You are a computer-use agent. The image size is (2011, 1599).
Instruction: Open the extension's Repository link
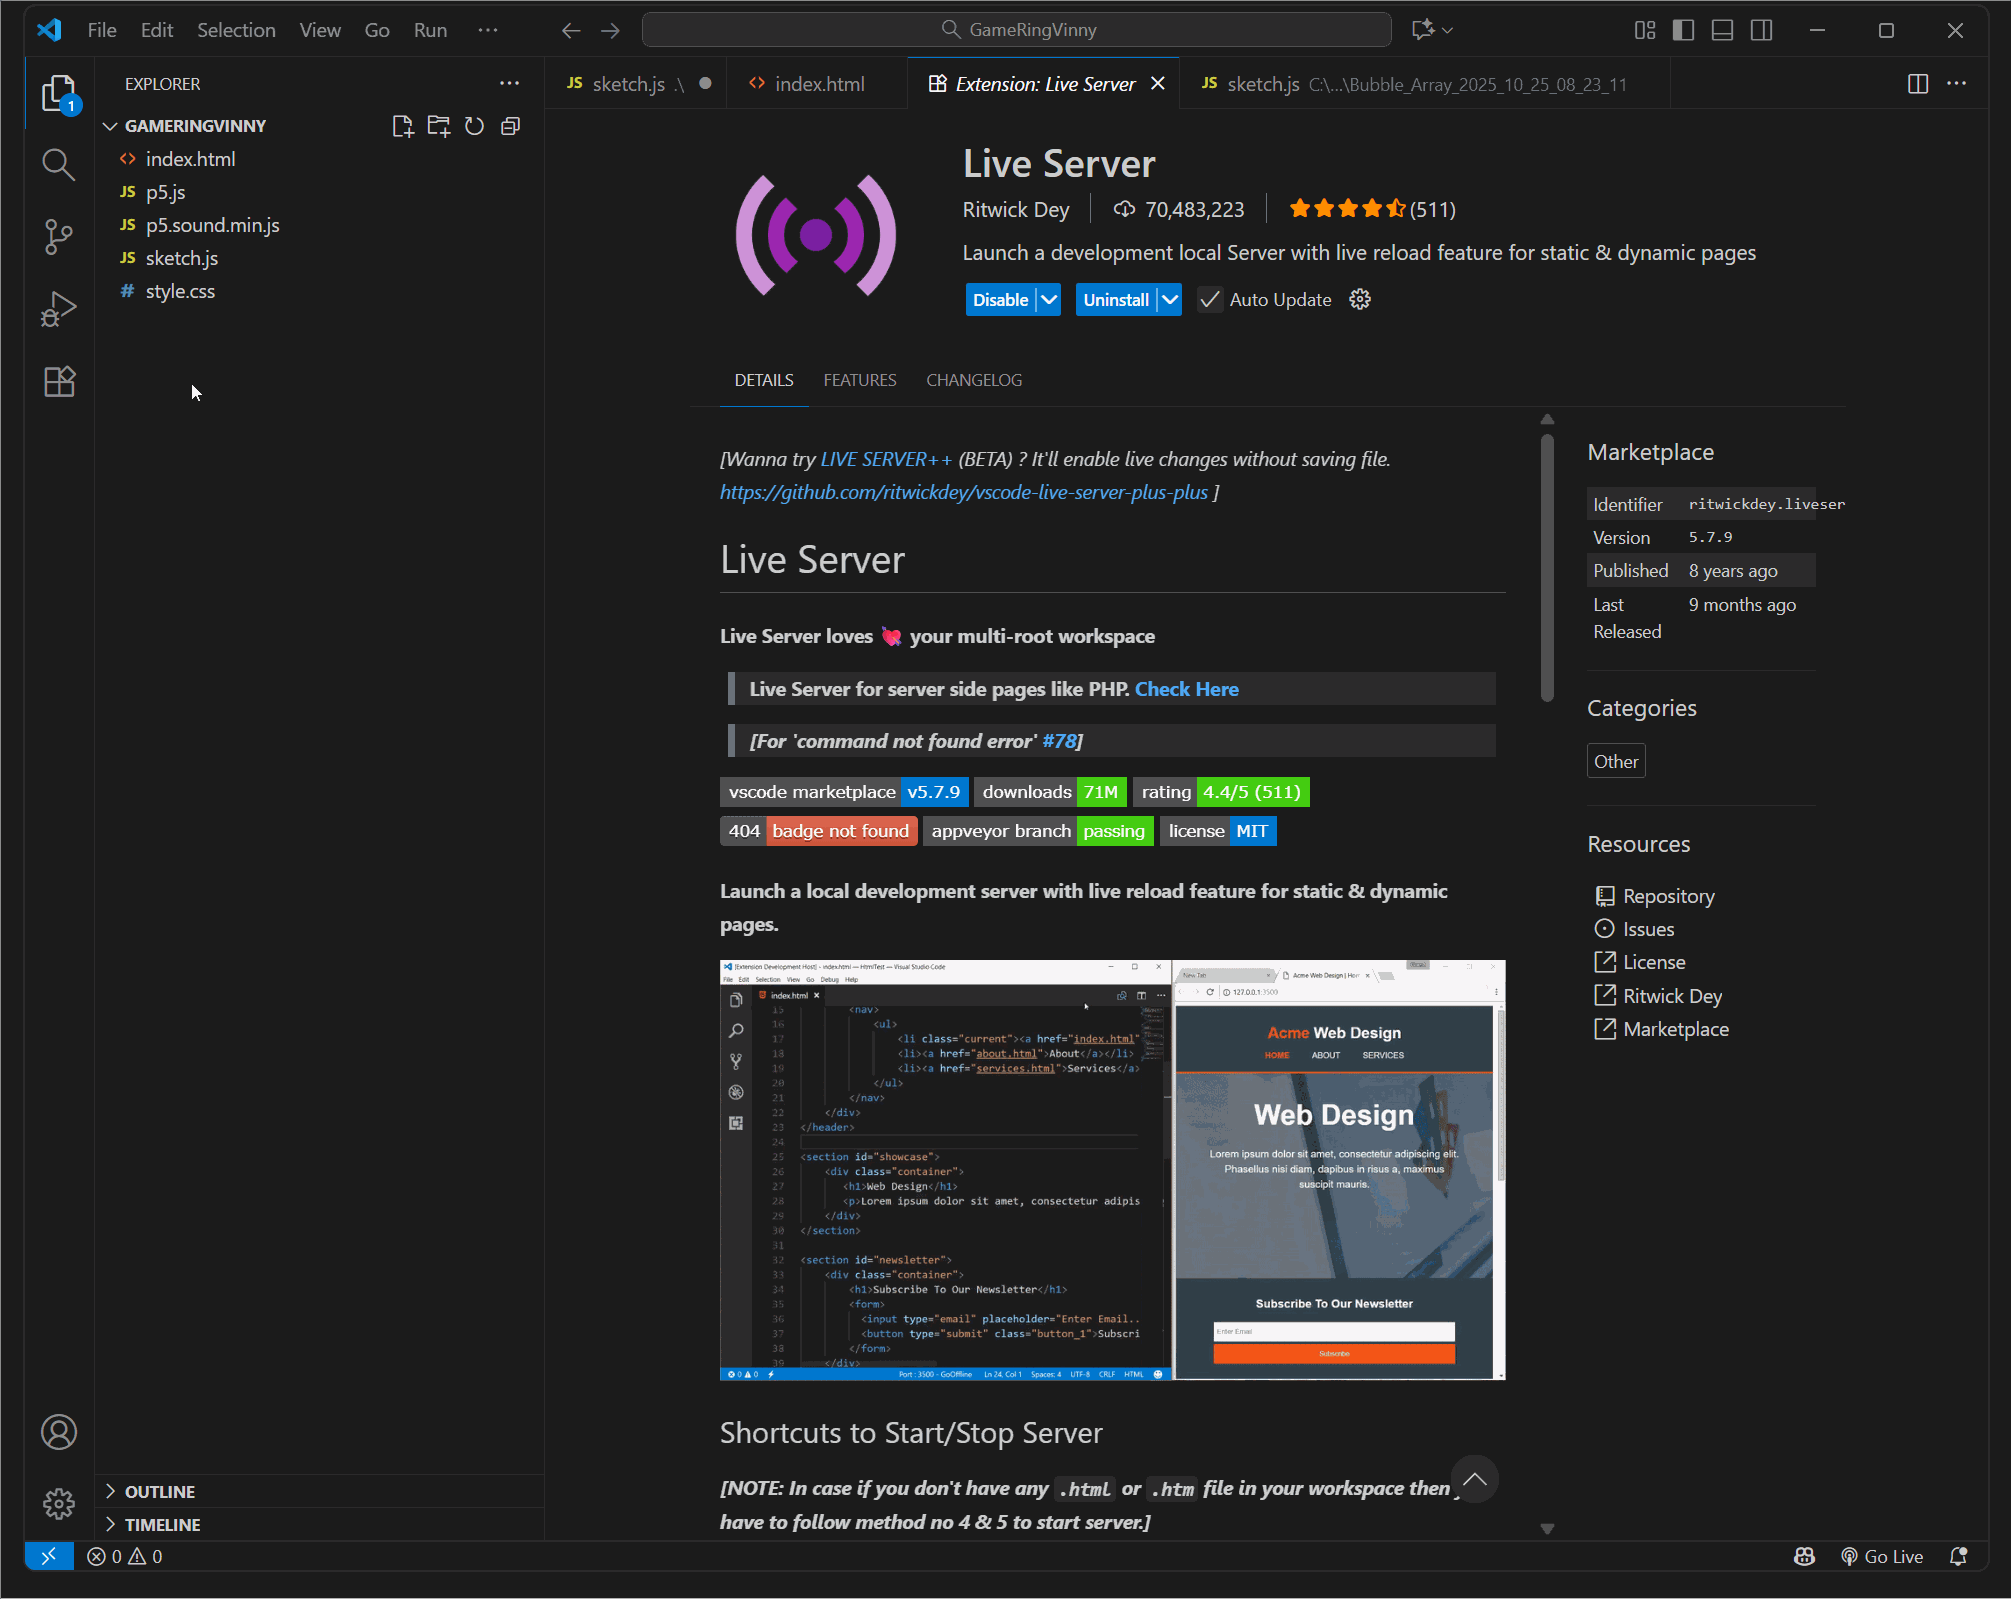1667,895
